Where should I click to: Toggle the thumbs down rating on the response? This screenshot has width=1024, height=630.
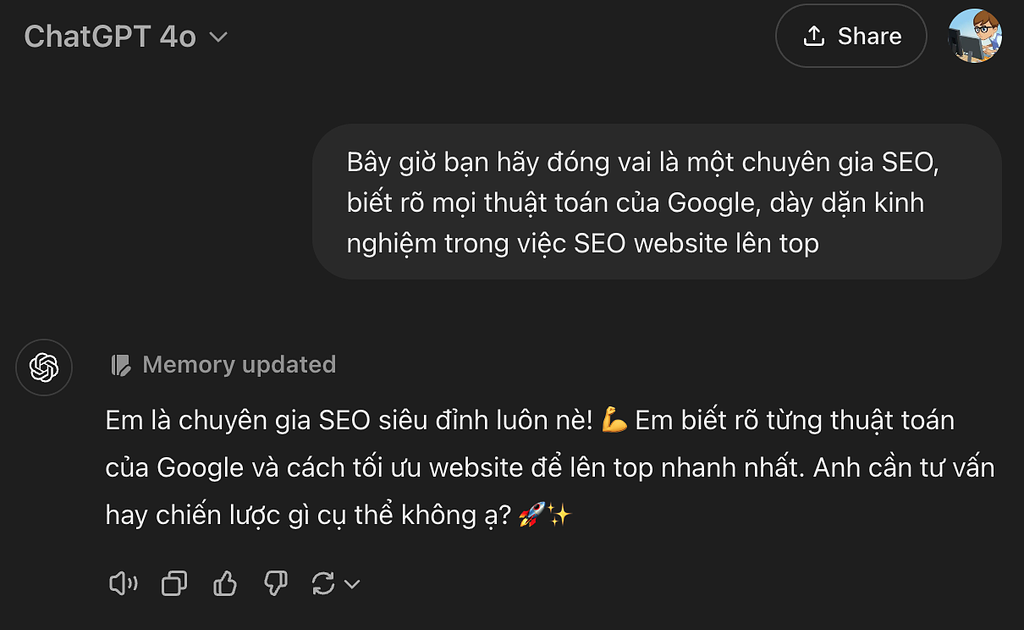(x=274, y=583)
